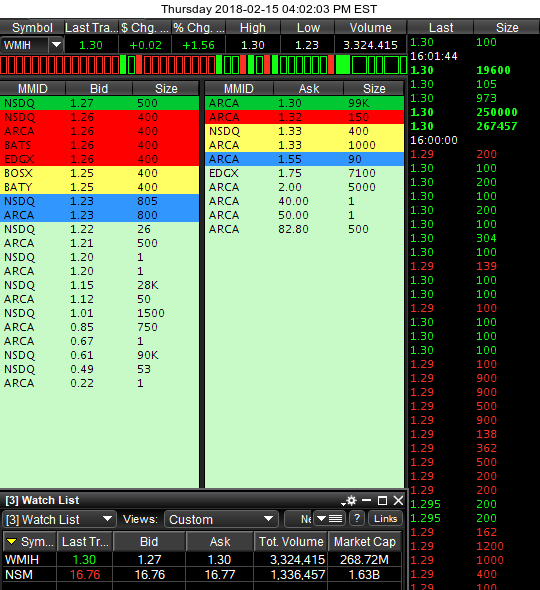Image resolution: width=540 pixels, height=590 pixels.
Task: Click the Ask column header in Level II
Action: pos(309,88)
